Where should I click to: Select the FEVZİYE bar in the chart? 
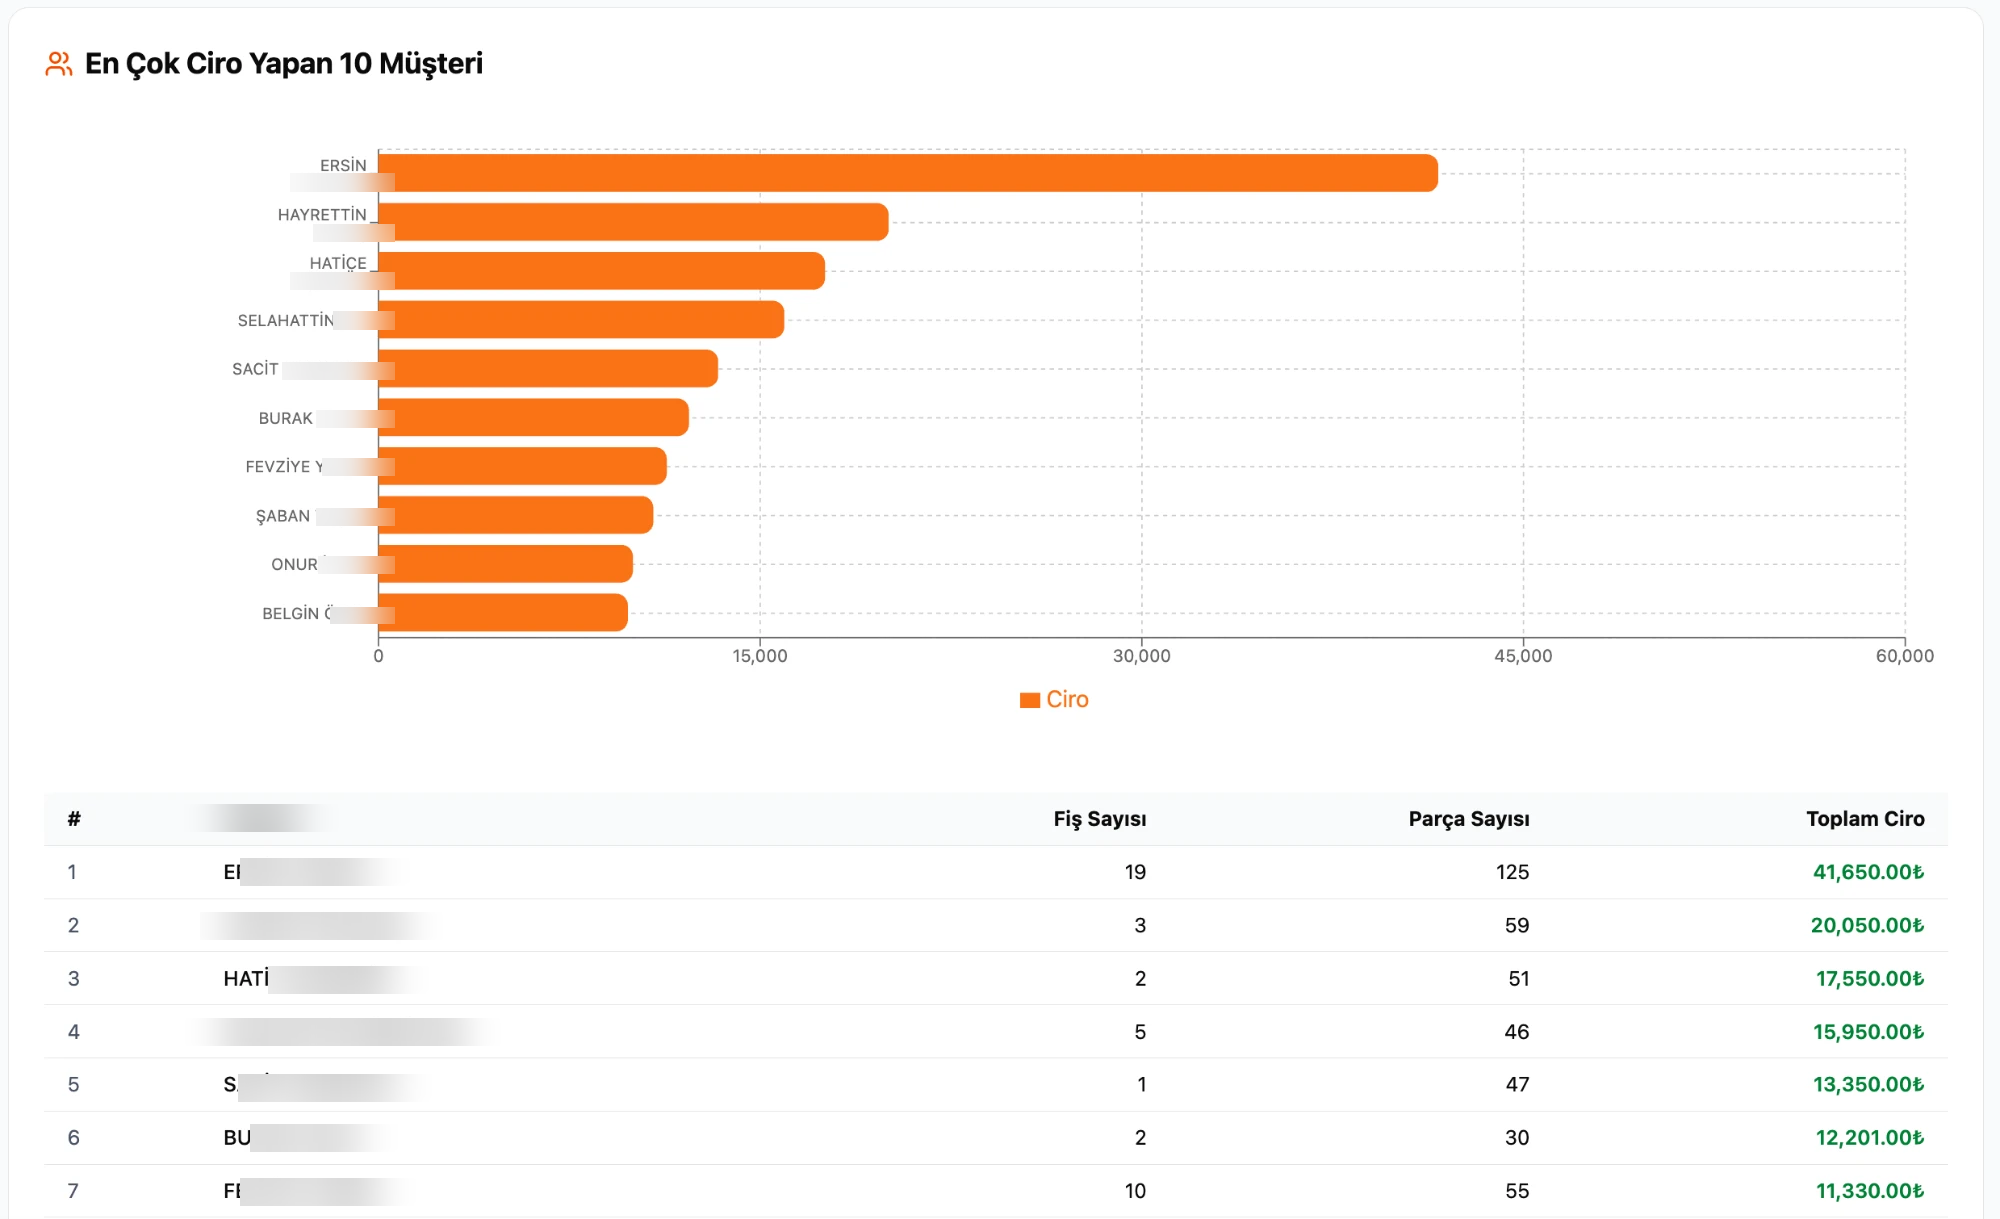(522, 466)
